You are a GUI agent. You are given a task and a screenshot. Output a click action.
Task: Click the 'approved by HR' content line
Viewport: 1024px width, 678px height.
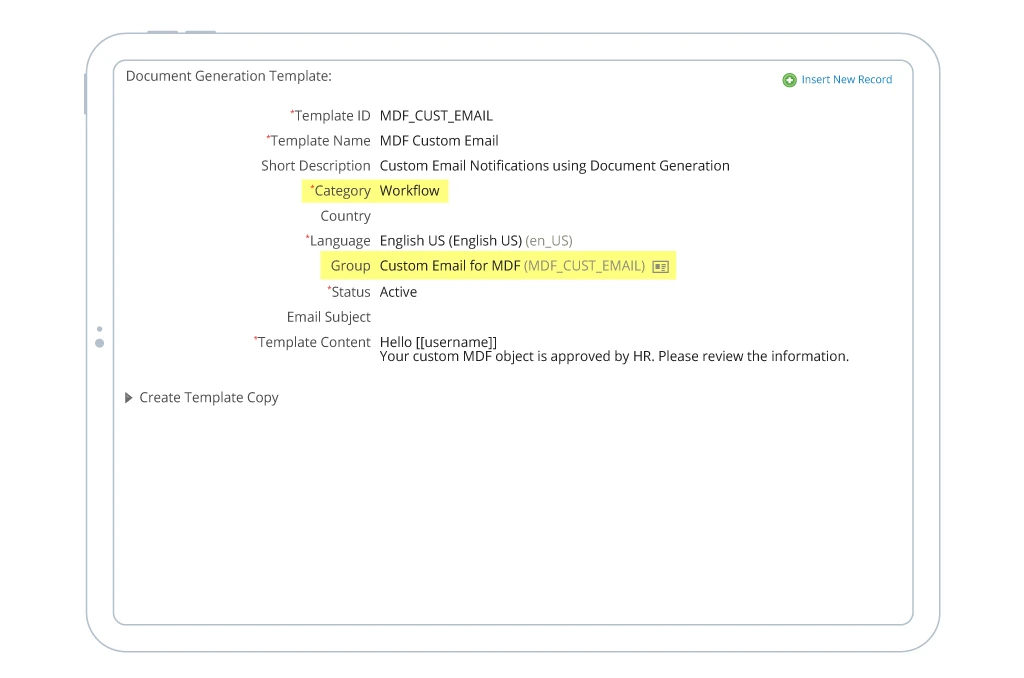click(614, 356)
